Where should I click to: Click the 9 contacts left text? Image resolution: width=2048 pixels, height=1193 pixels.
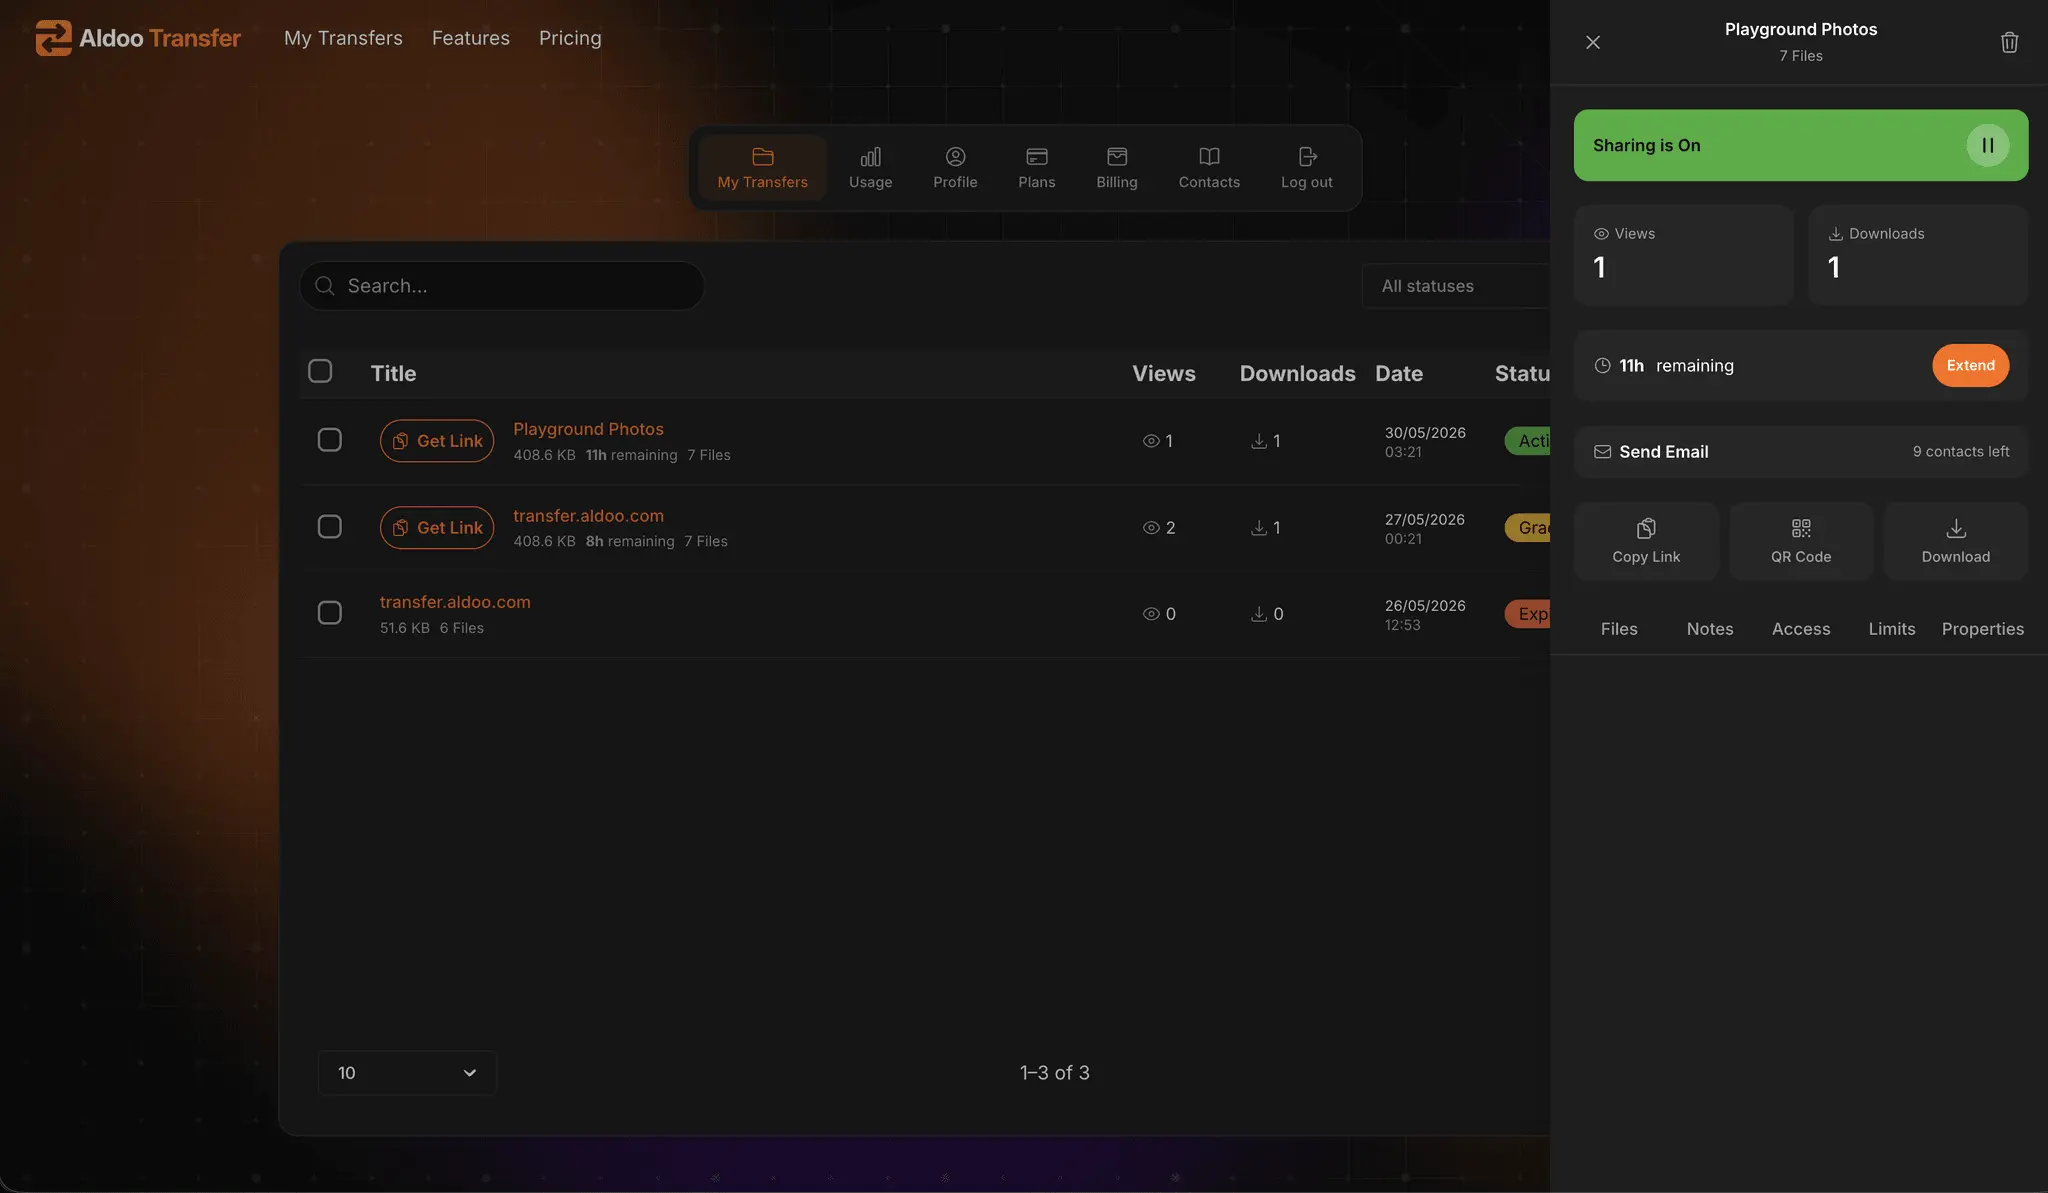[x=1960, y=452]
